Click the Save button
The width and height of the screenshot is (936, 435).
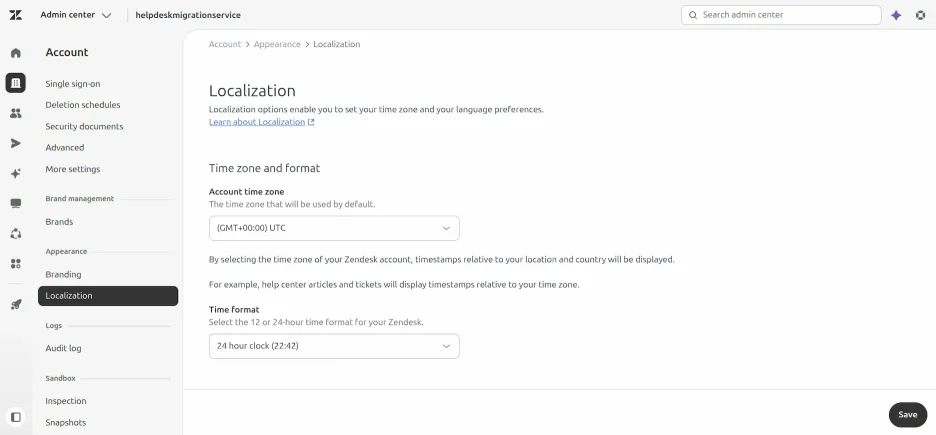[907, 415]
